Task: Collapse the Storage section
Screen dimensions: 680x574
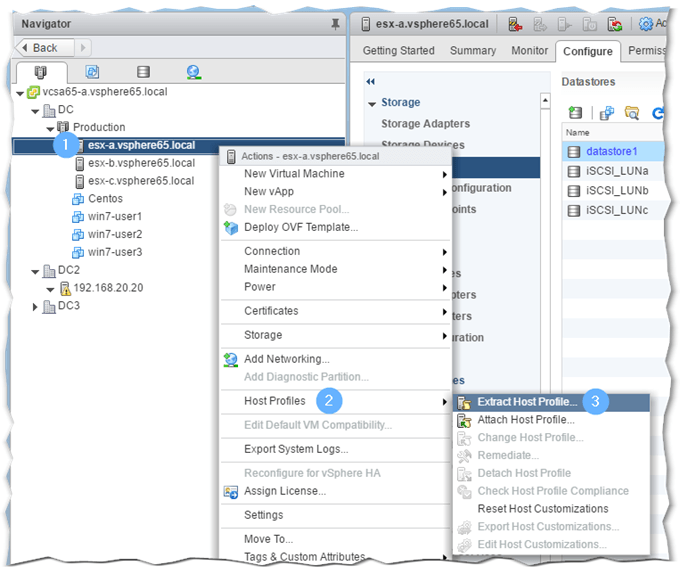Action: tap(372, 104)
